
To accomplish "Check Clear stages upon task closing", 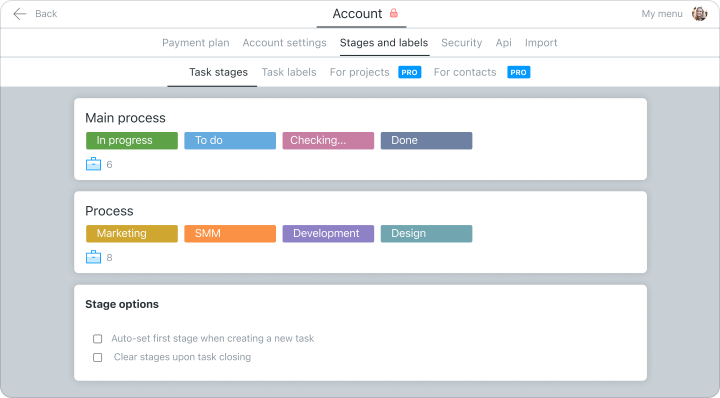I will (97, 357).
